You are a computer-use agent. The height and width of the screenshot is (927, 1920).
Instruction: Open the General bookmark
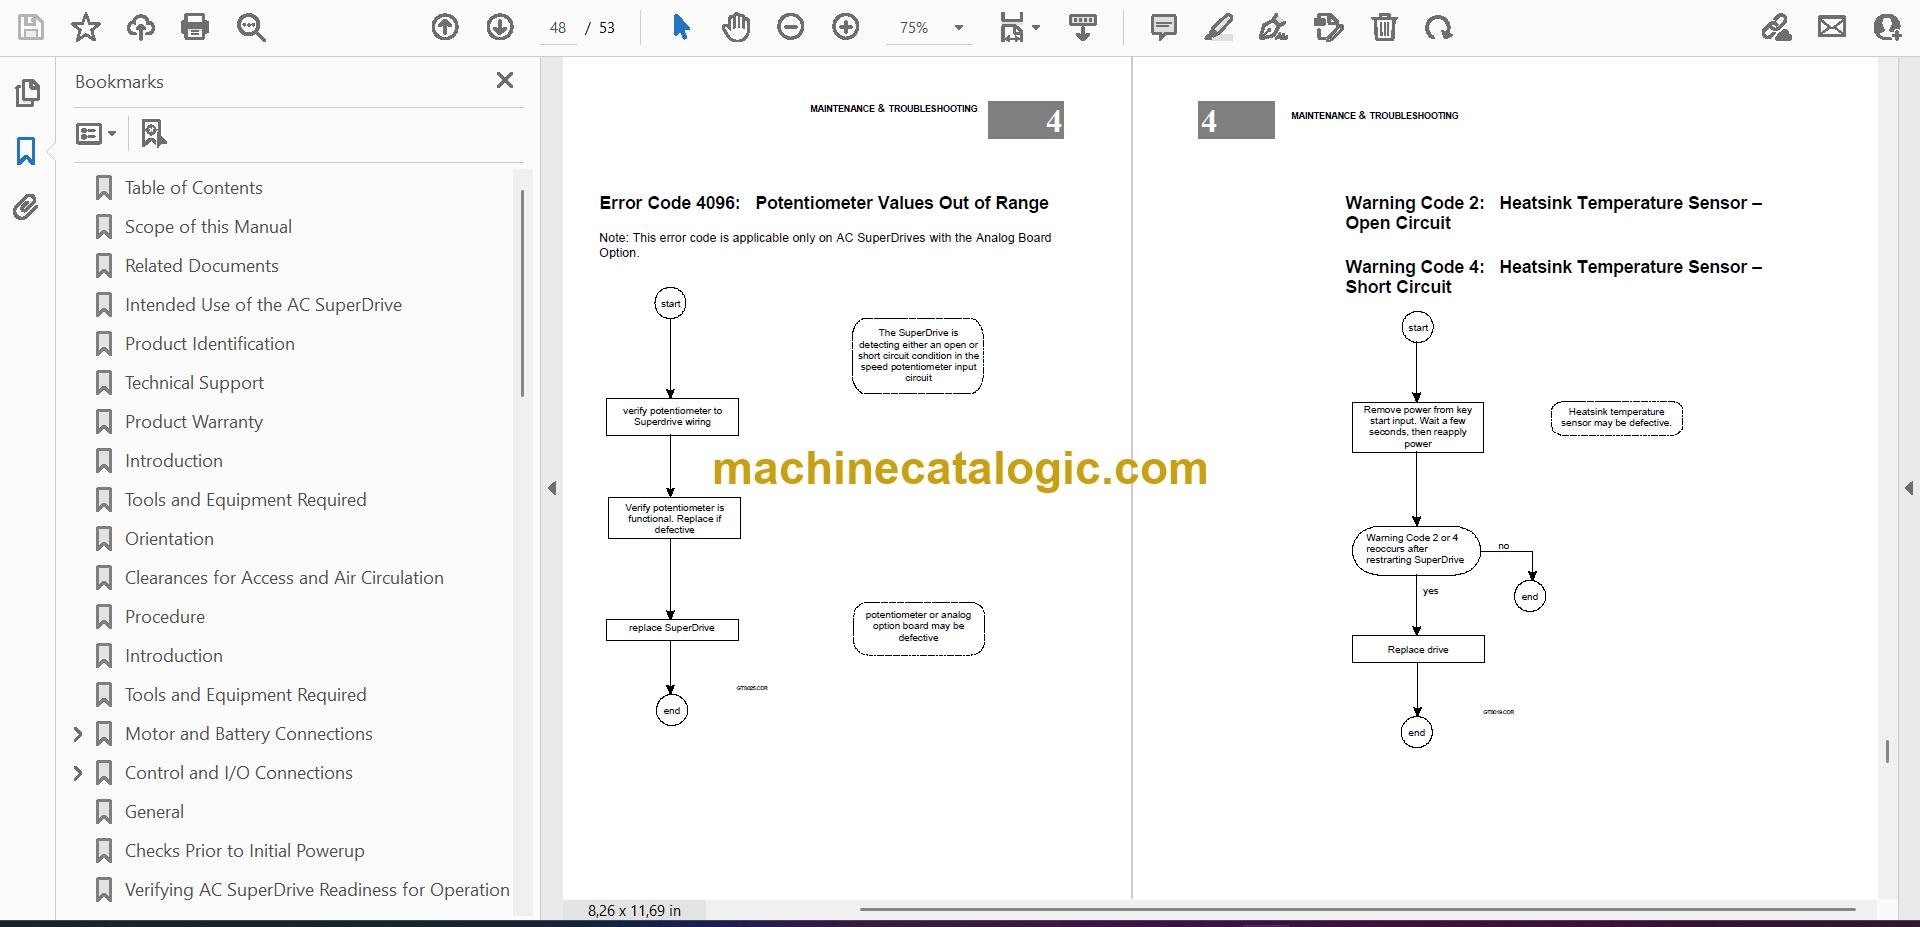coord(154,812)
